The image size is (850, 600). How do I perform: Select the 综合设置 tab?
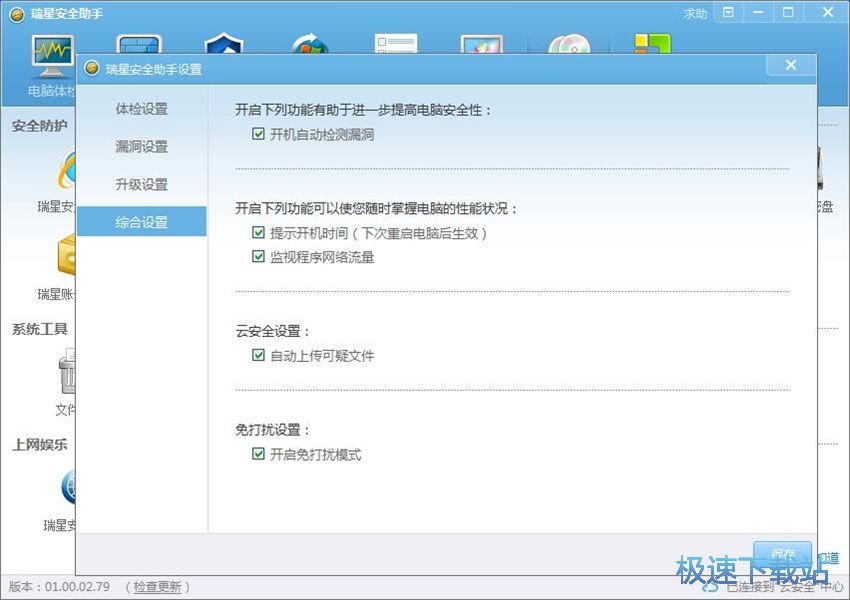(141, 222)
